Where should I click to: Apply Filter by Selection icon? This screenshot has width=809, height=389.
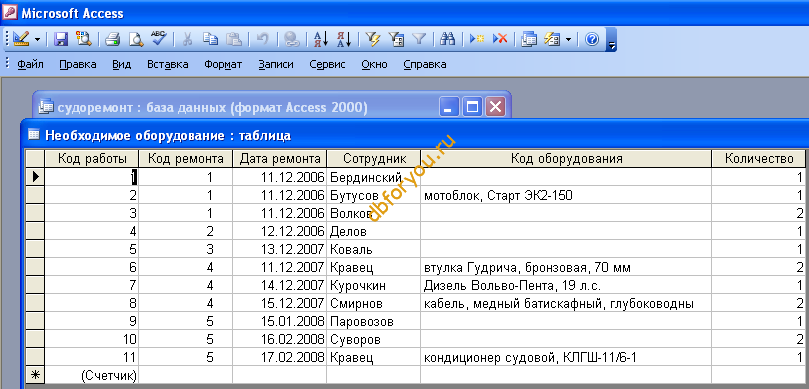pyautogui.click(x=373, y=39)
